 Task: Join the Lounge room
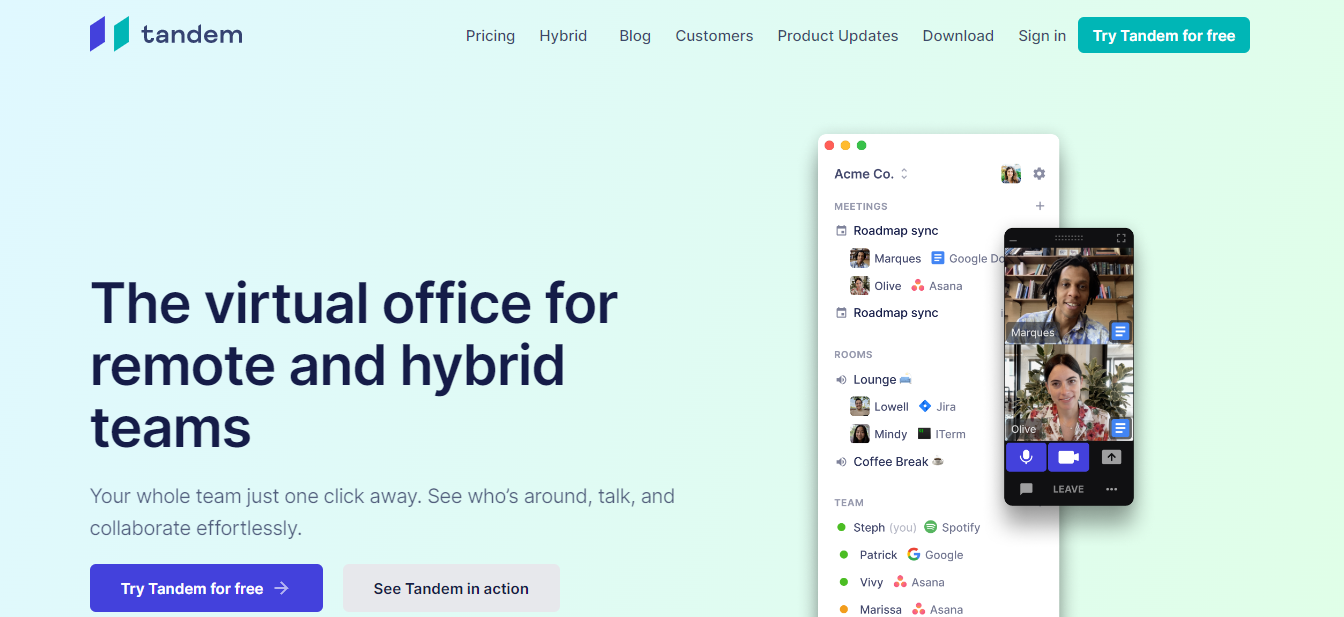click(x=882, y=380)
